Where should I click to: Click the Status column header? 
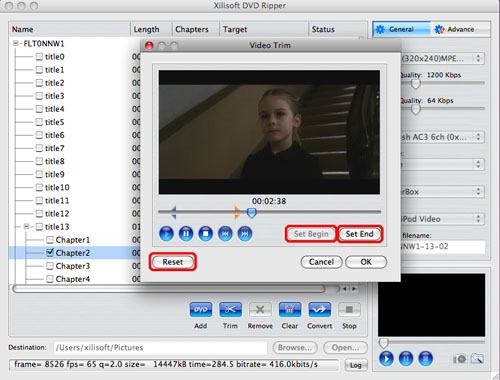tap(338, 29)
